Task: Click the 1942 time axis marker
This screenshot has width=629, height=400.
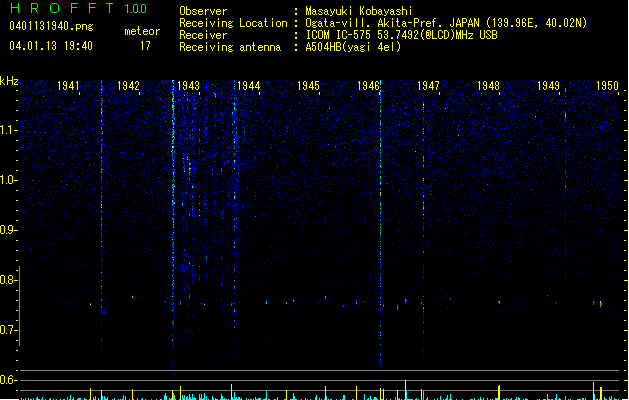Action: pyautogui.click(x=128, y=86)
